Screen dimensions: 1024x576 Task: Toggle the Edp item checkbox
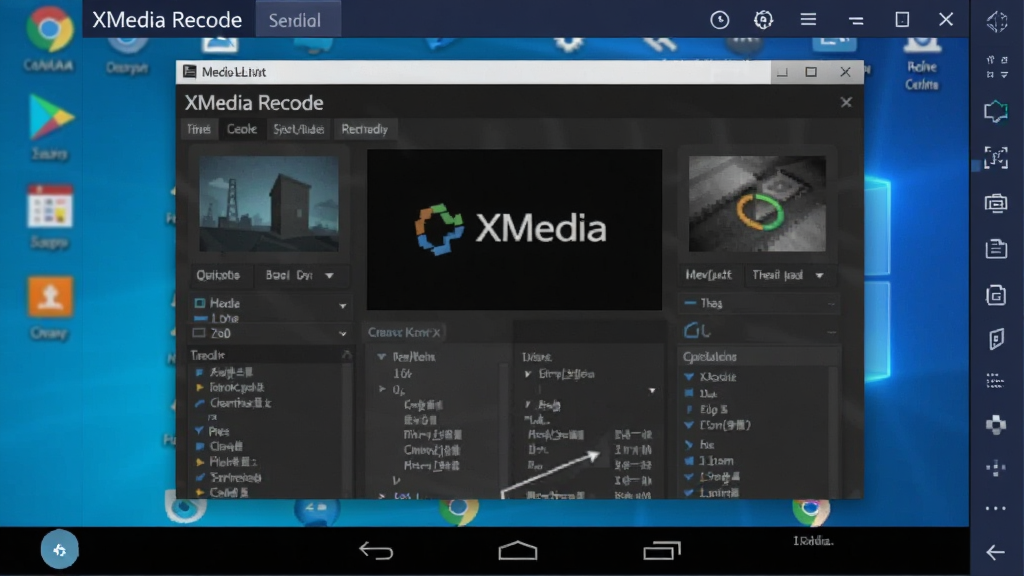click(689, 409)
